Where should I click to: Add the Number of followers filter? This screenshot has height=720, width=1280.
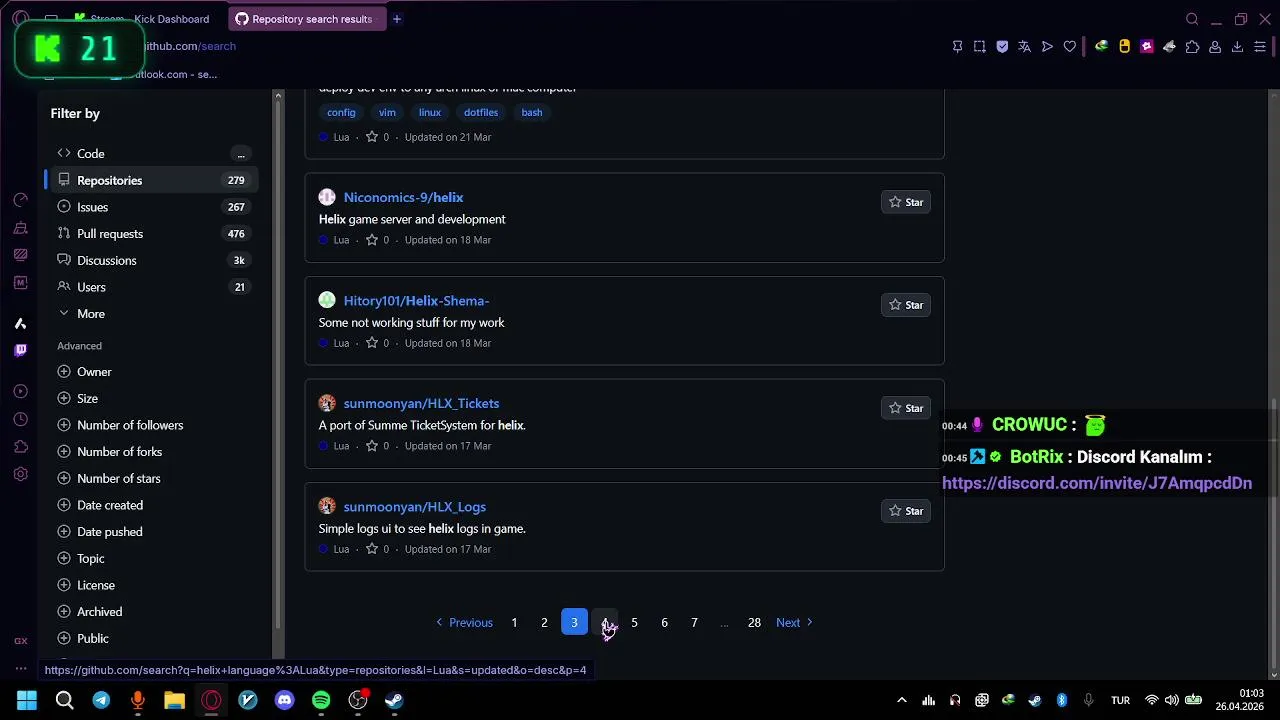[120, 425]
